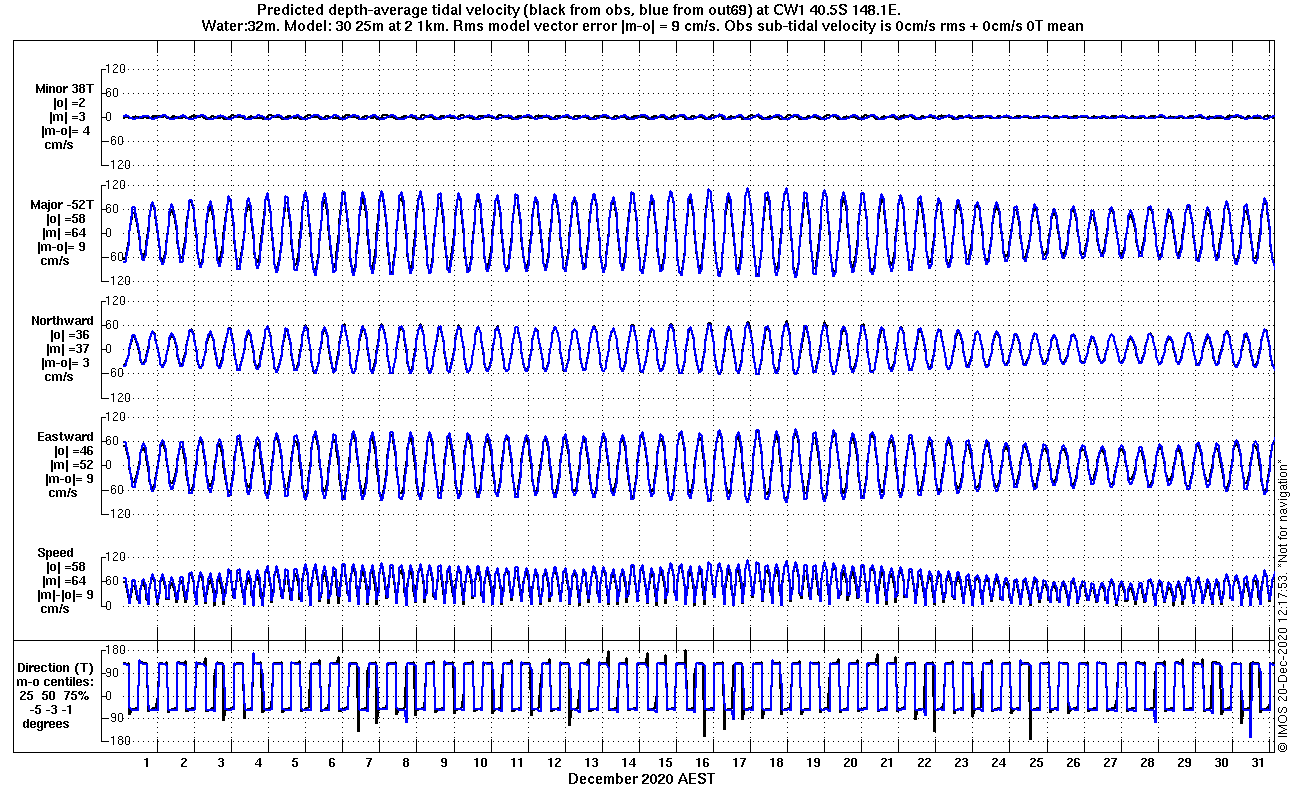Click day 18 on the date axis

pos(776,763)
